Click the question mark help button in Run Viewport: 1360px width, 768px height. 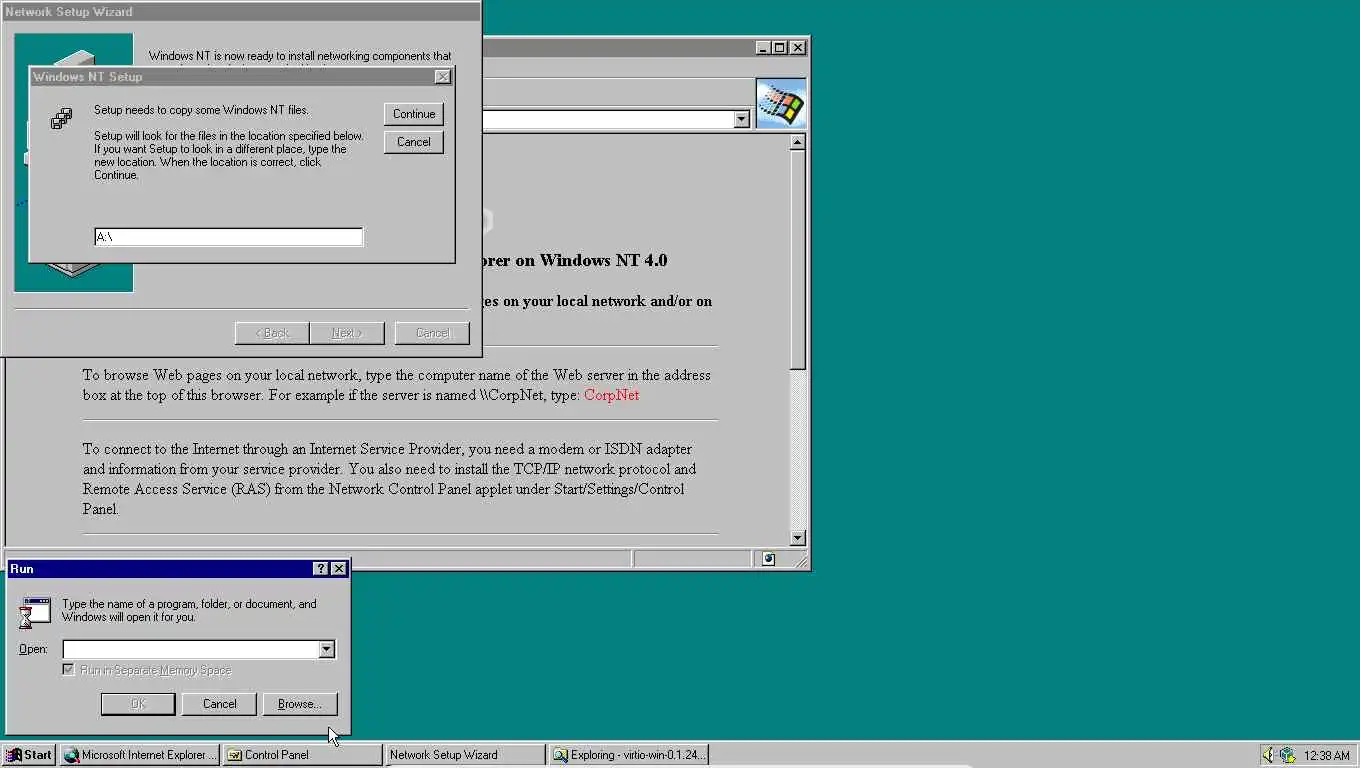320,568
